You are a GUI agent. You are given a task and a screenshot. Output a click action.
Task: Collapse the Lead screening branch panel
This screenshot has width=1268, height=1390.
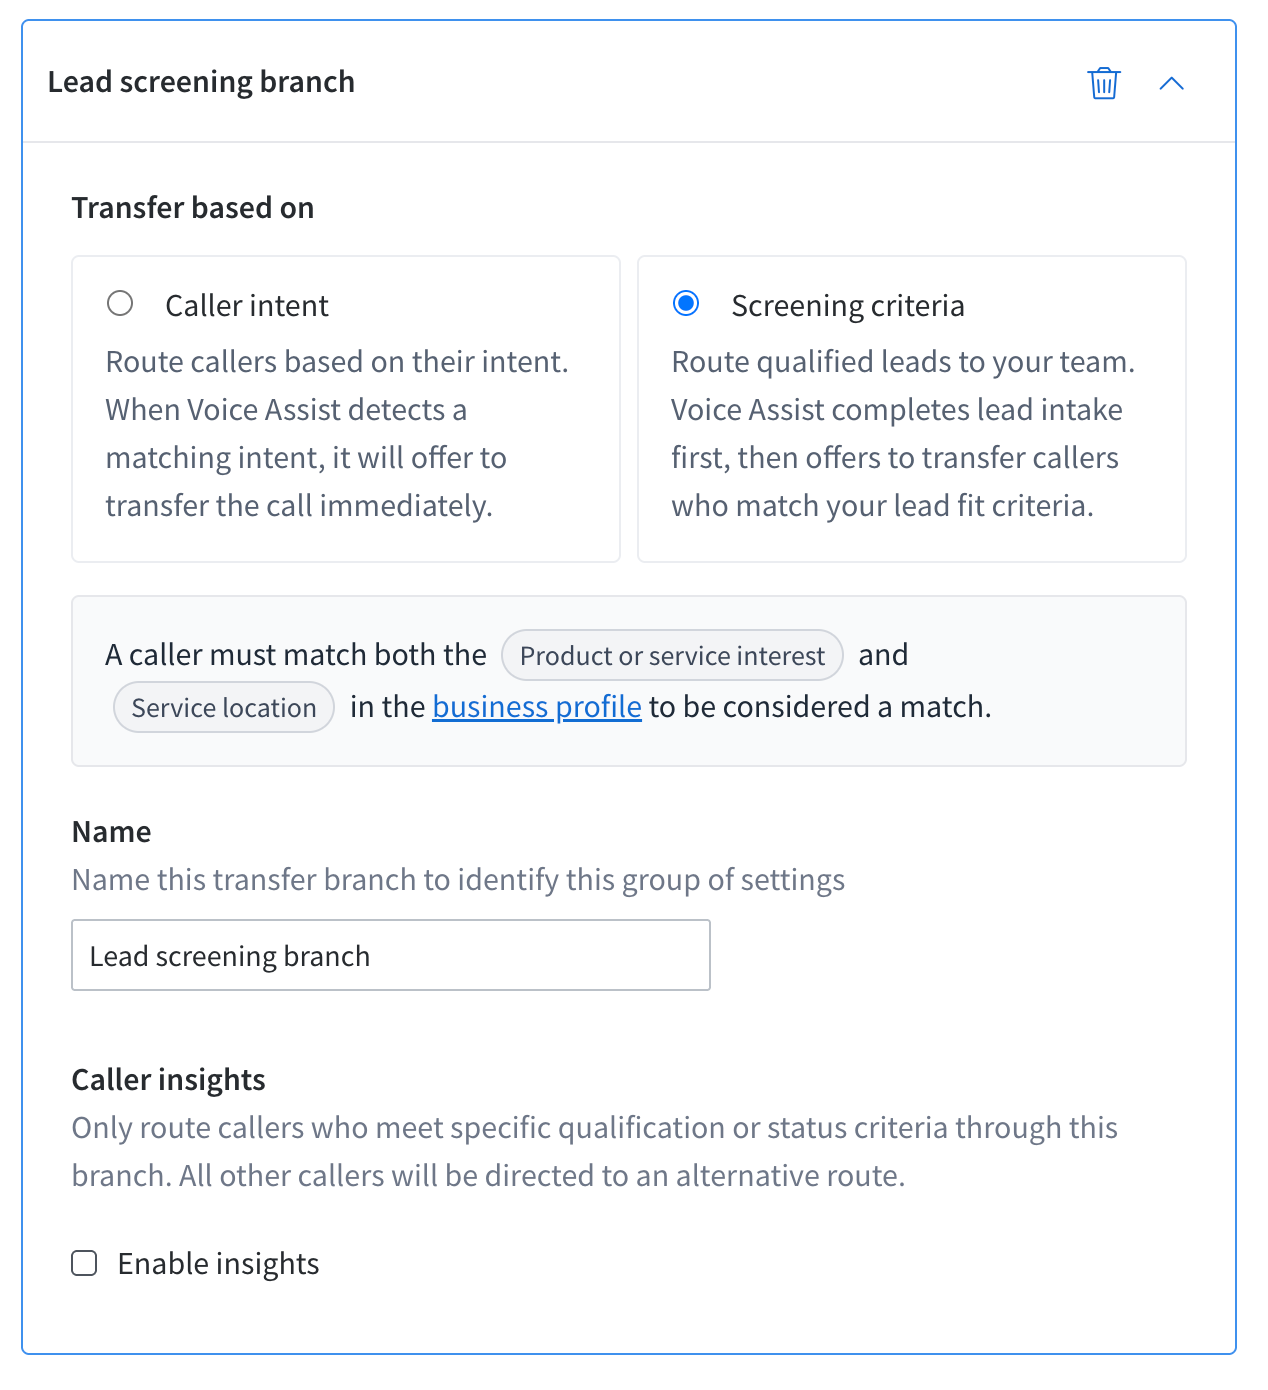pos(1171,83)
